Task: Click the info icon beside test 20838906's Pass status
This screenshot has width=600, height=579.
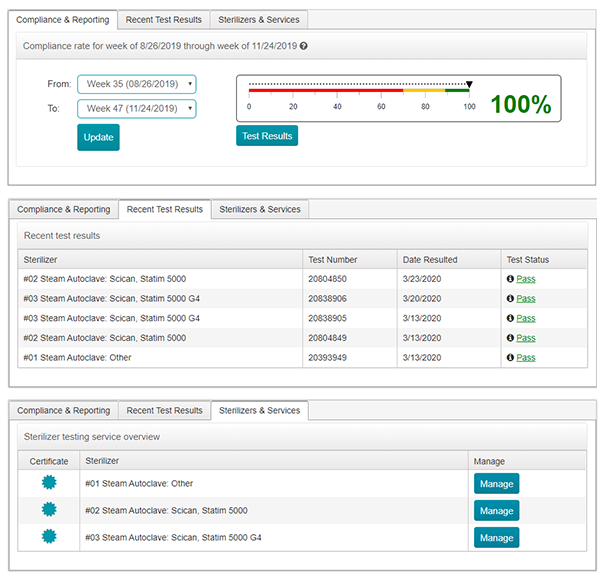Action: [510, 299]
